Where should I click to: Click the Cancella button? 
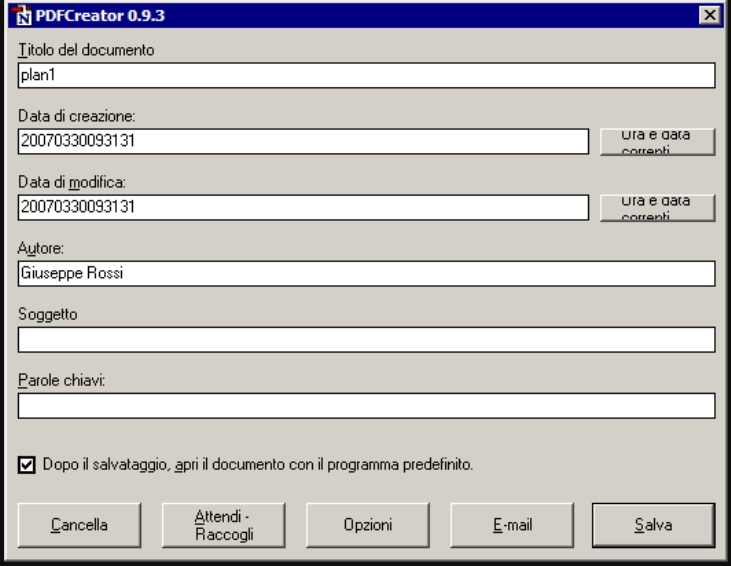79,525
